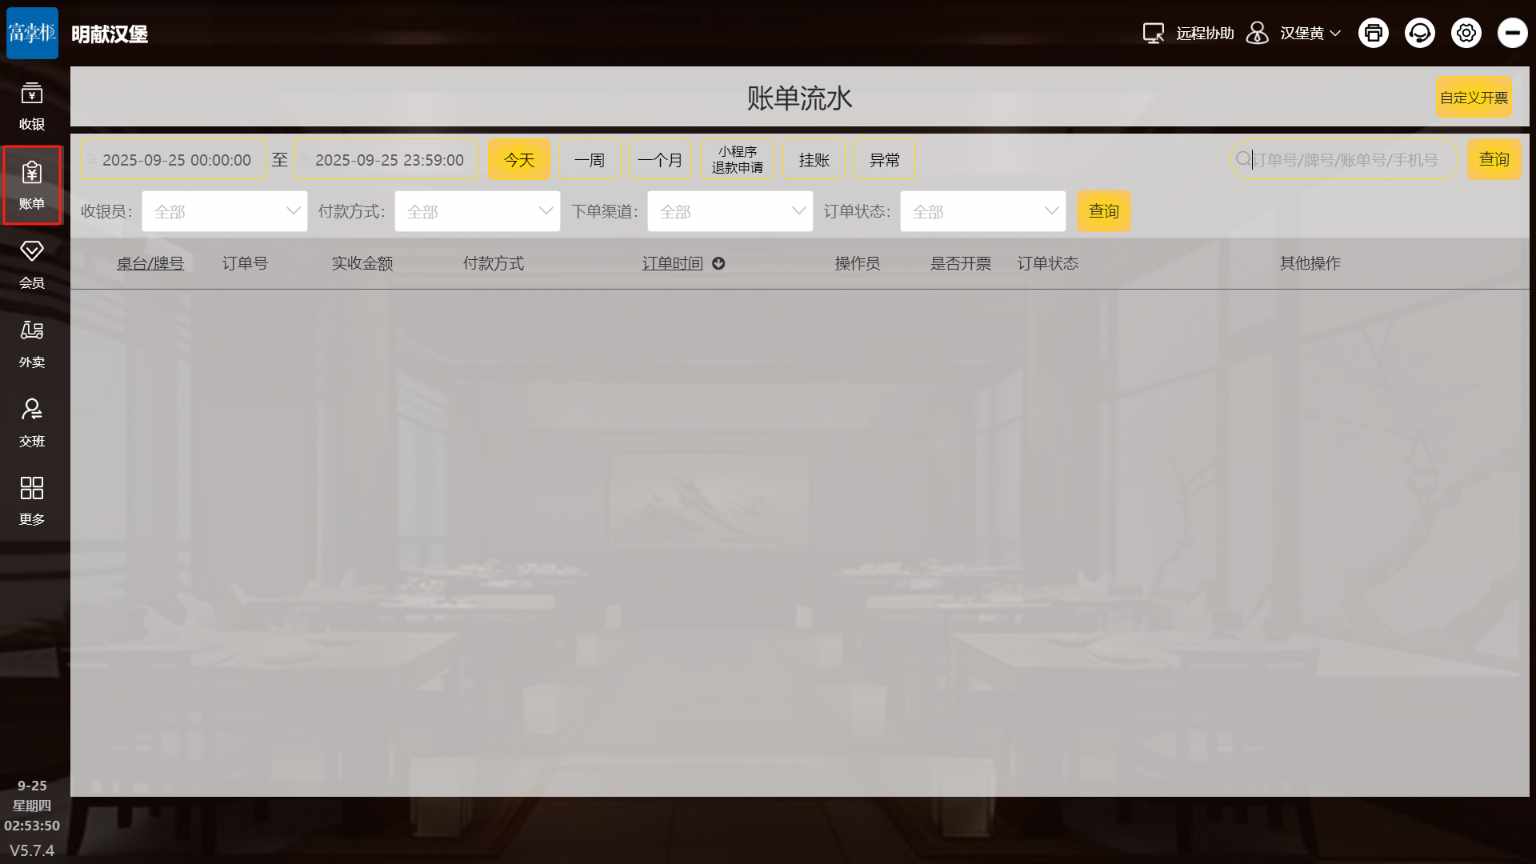Screen dimensions: 1536x864
Task: Click the 远程协助 label text
Action: tap(1205, 33)
